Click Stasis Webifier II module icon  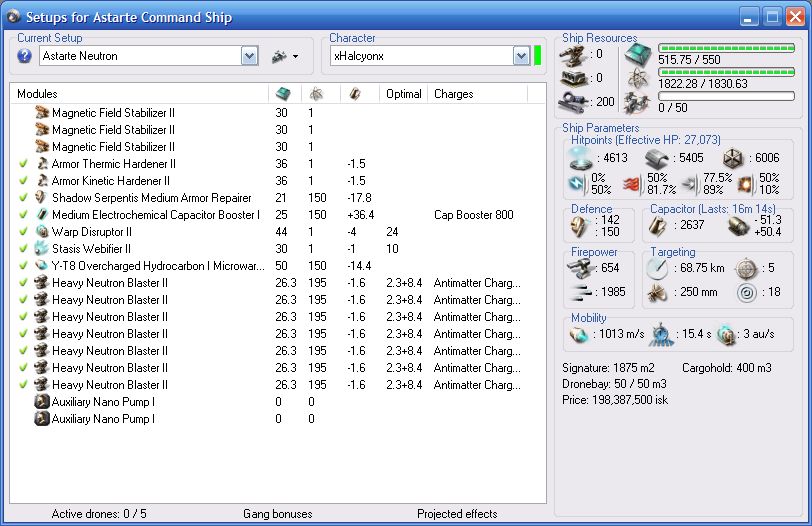pyautogui.click(x=41, y=249)
